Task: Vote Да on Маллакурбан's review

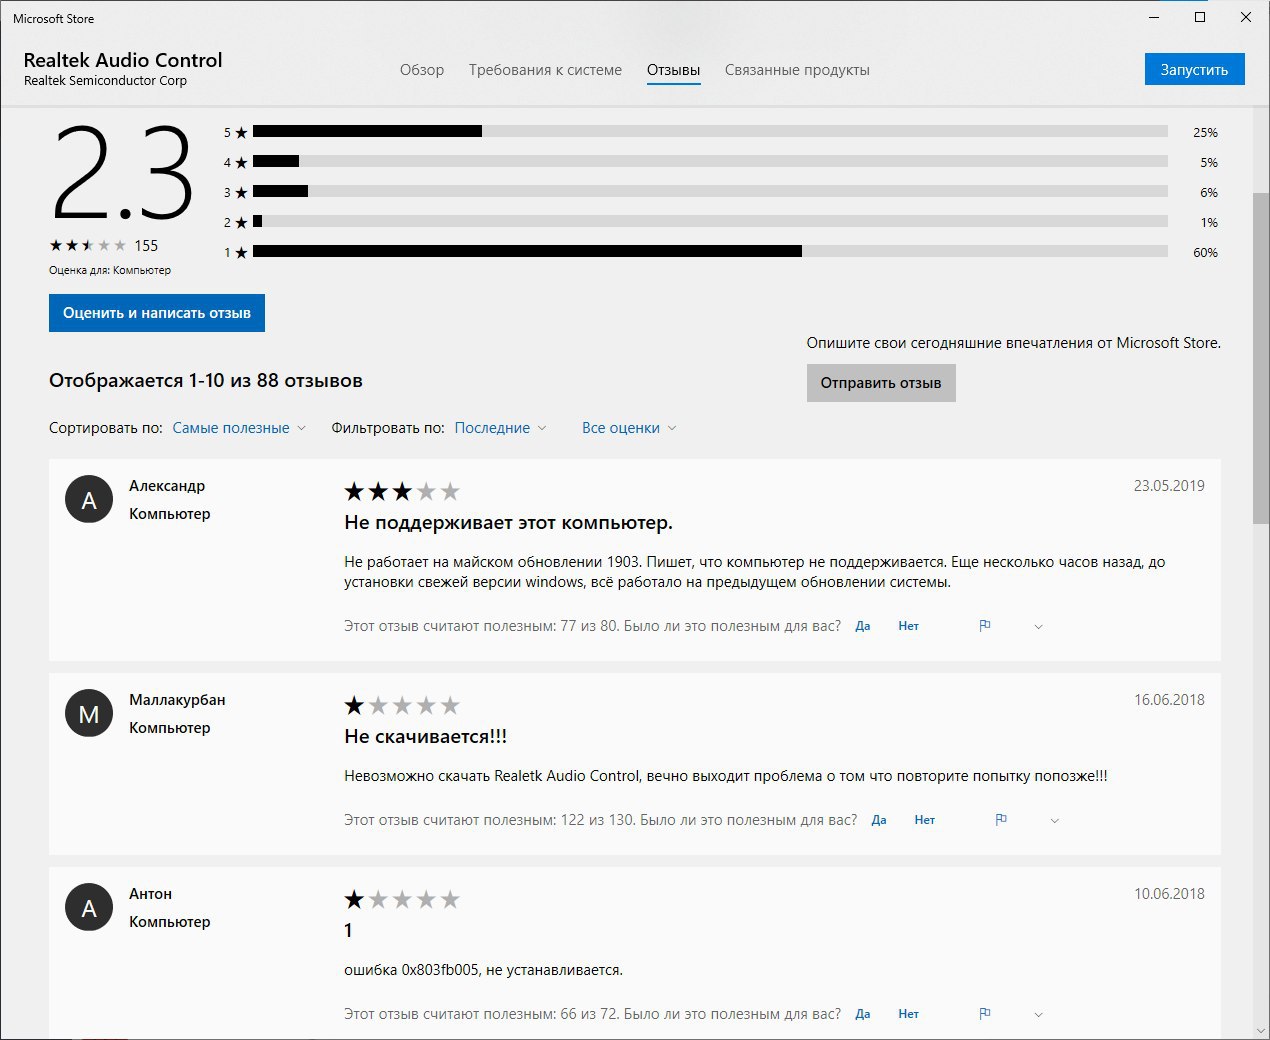Action: coord(879,820)
